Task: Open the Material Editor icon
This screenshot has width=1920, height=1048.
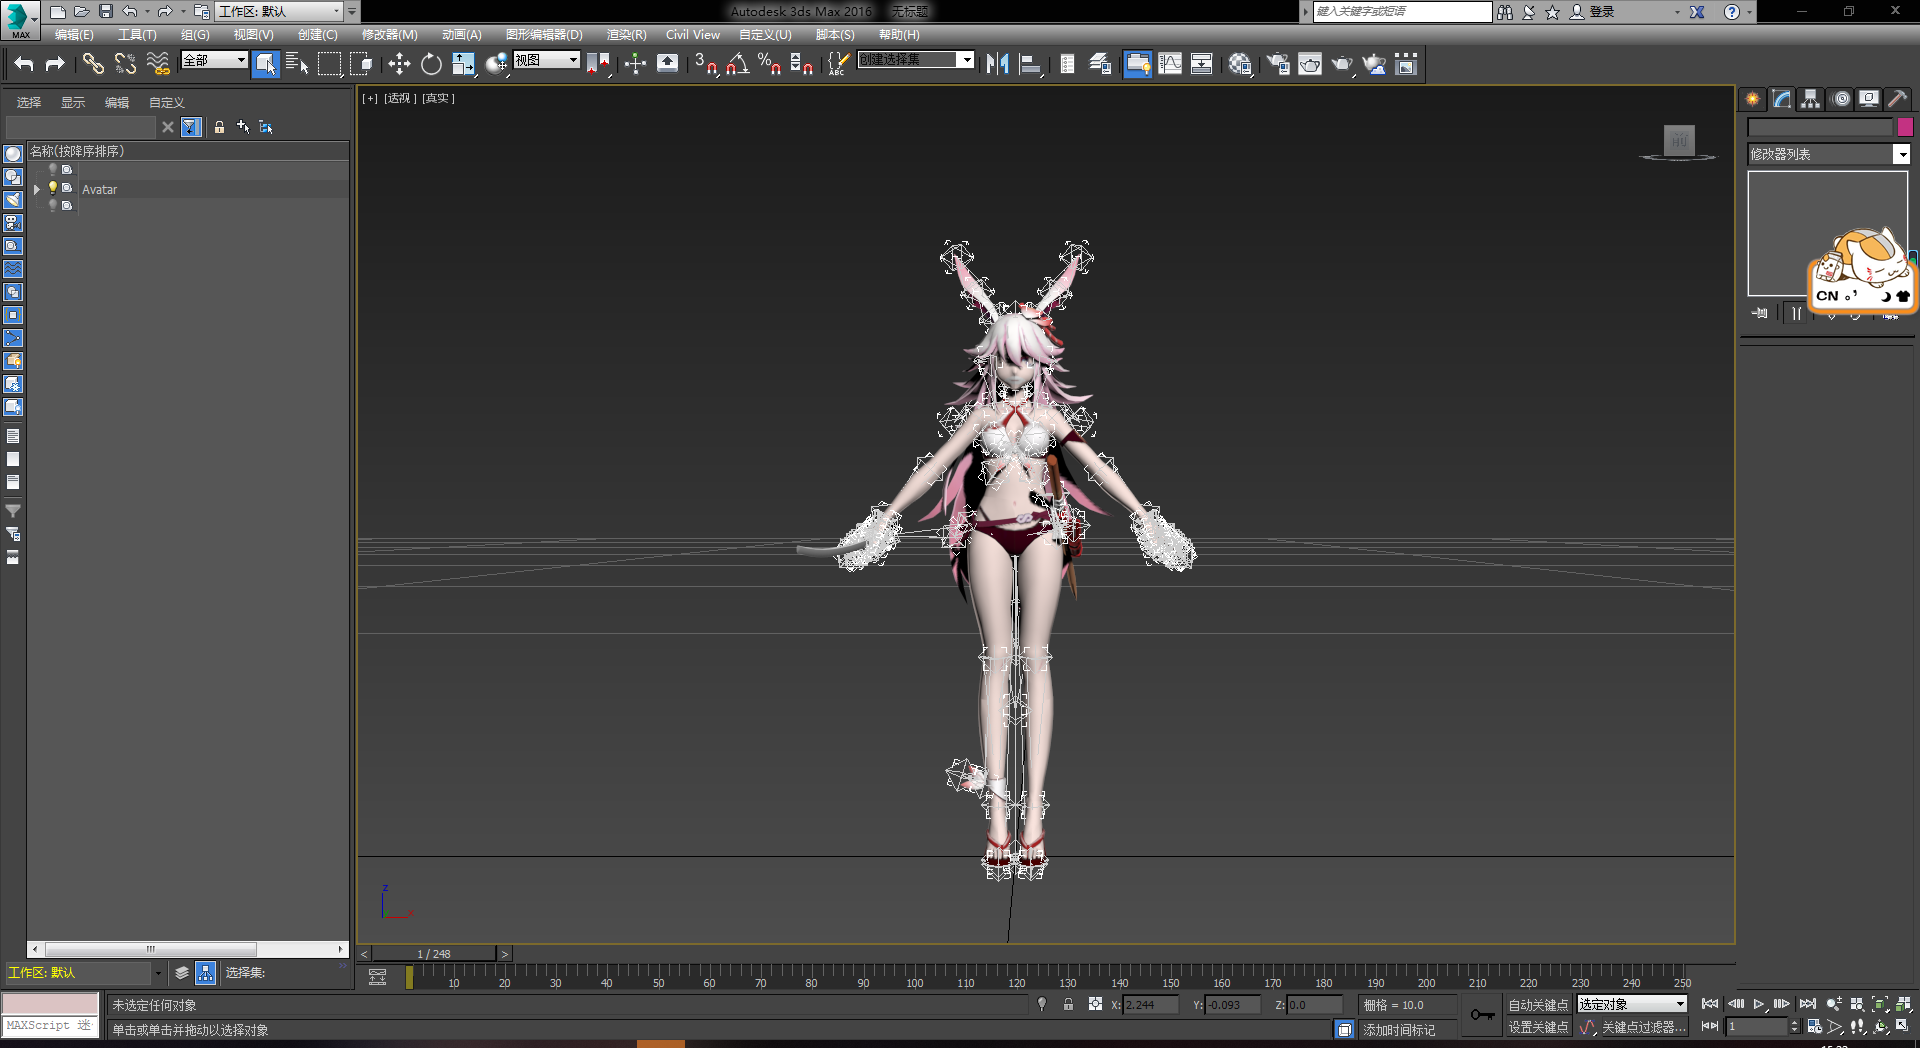Action: [x=1240, y=65]
